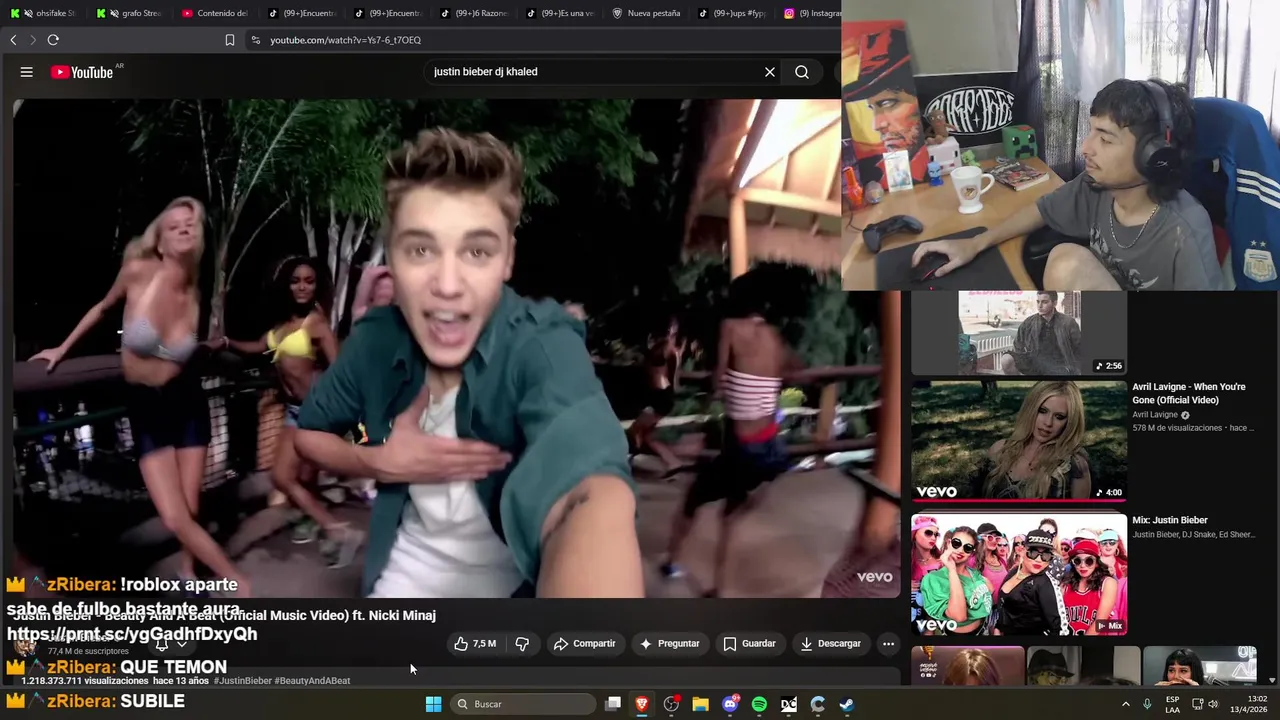1280x720 pixels.
Task: Run the search with the magnifier icon
Action: click(802, 72)
